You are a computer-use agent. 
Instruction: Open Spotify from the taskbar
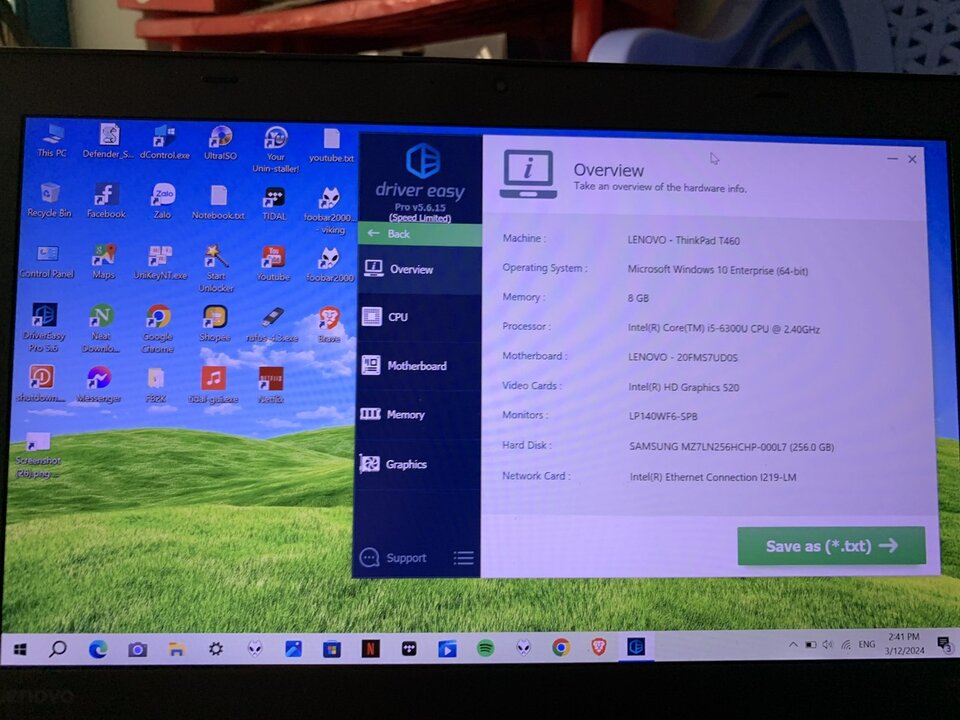tap(486, 648)
